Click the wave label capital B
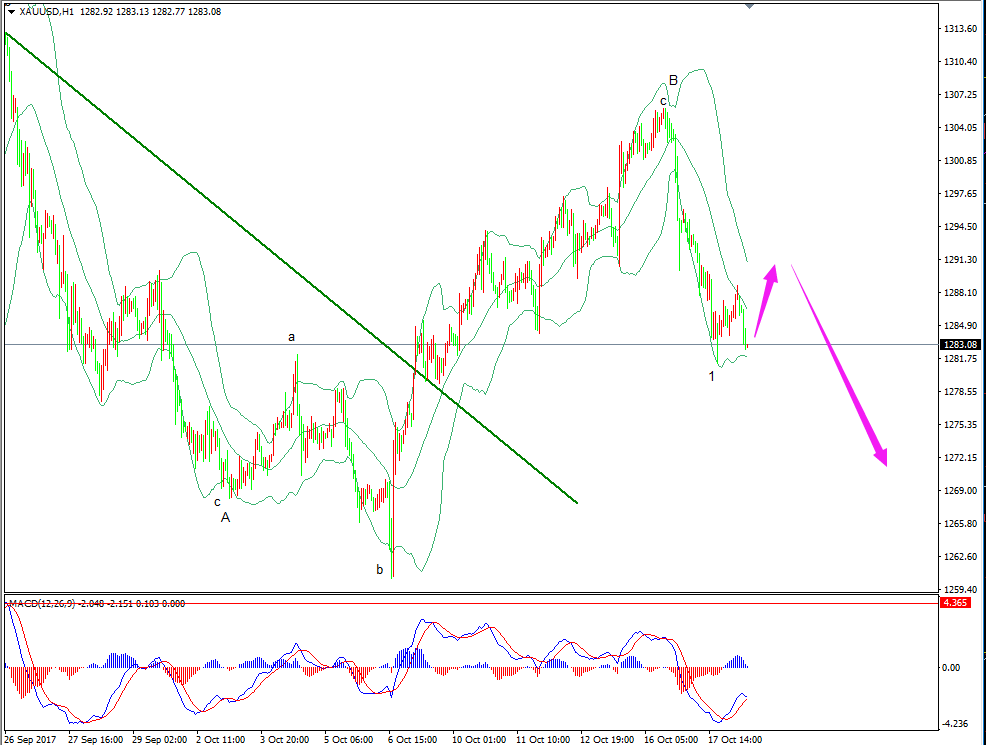The height and width of the screenshot is (745, 986). 673,80
